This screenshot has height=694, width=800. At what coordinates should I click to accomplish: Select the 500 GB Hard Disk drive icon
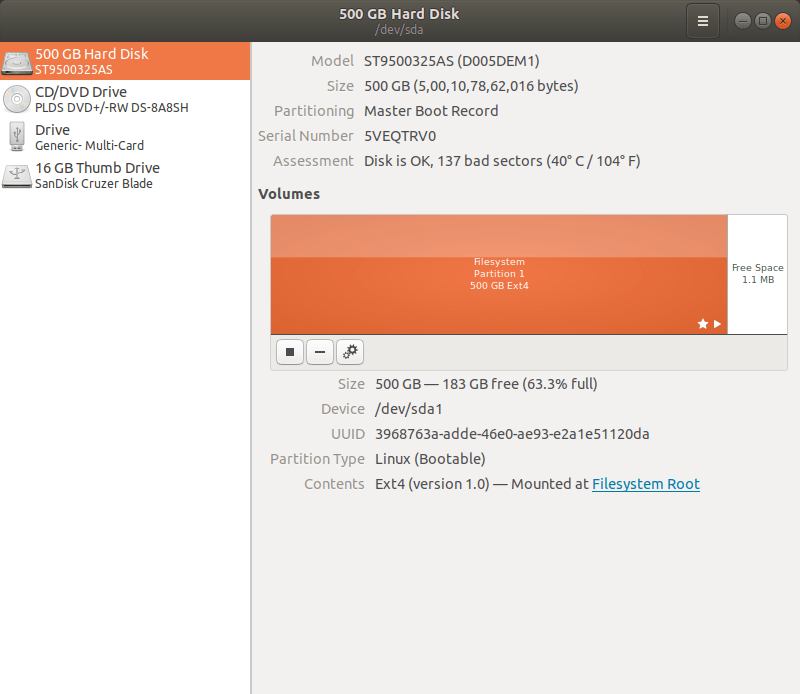(17, 62)
